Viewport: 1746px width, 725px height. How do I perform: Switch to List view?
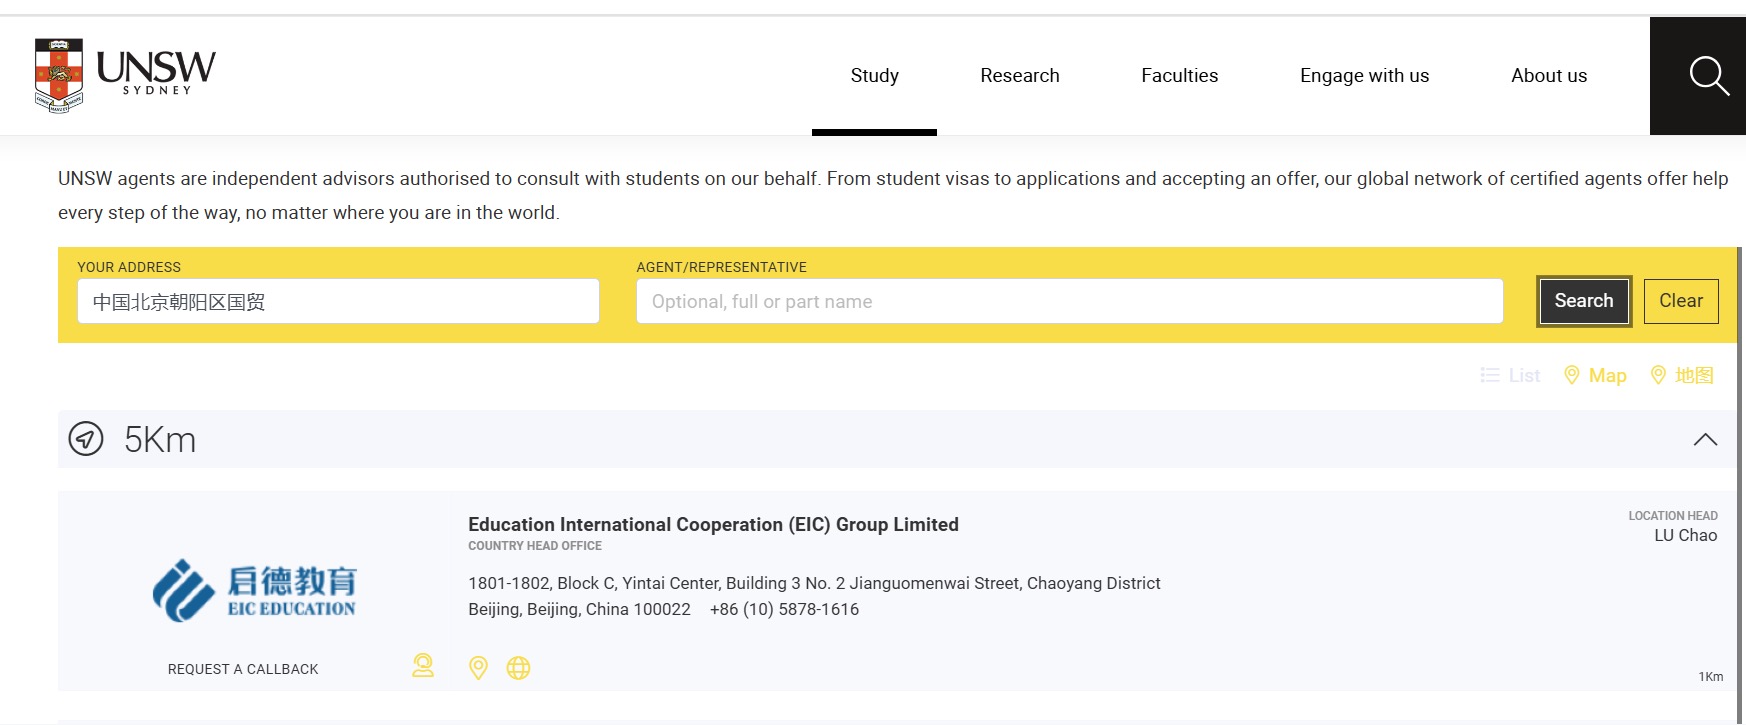pos(1510,375)
